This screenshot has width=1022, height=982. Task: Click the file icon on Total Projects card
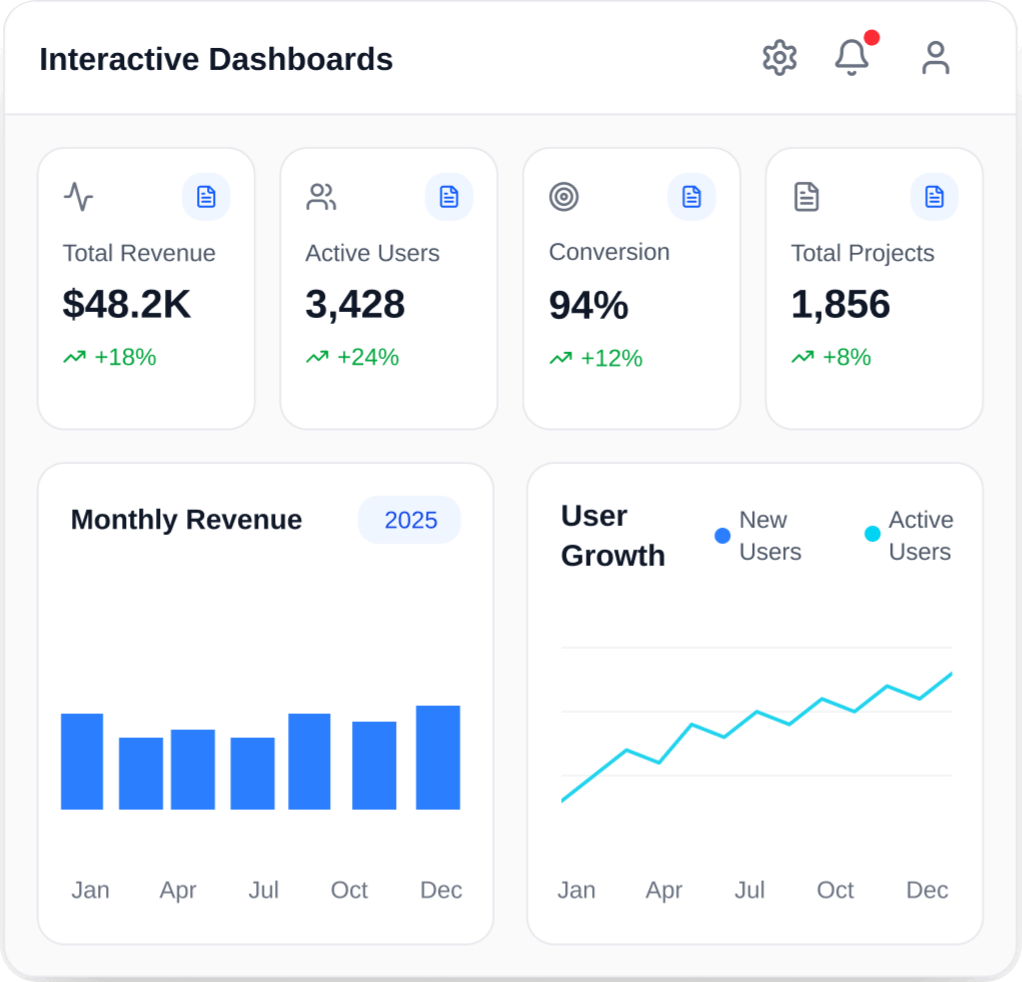tap(806, 197)
